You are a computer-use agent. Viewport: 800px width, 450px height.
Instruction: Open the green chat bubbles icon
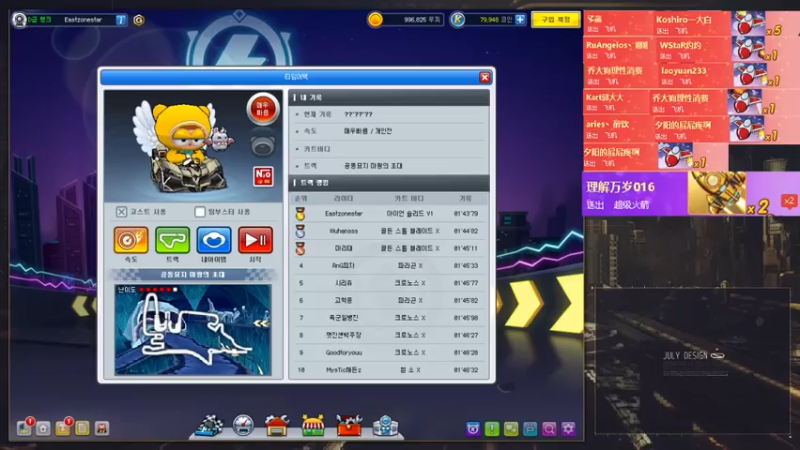(x=511, y=429)
